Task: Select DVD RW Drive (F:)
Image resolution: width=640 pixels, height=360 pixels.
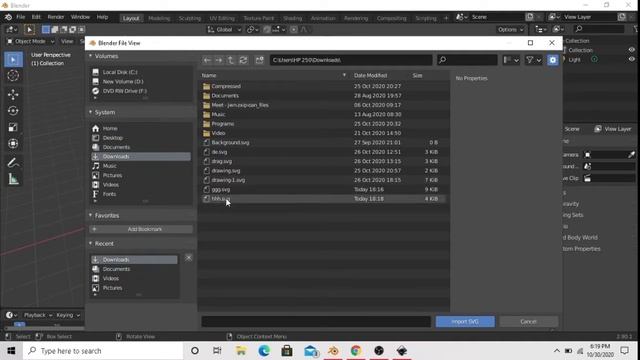Action: [141, 91]
